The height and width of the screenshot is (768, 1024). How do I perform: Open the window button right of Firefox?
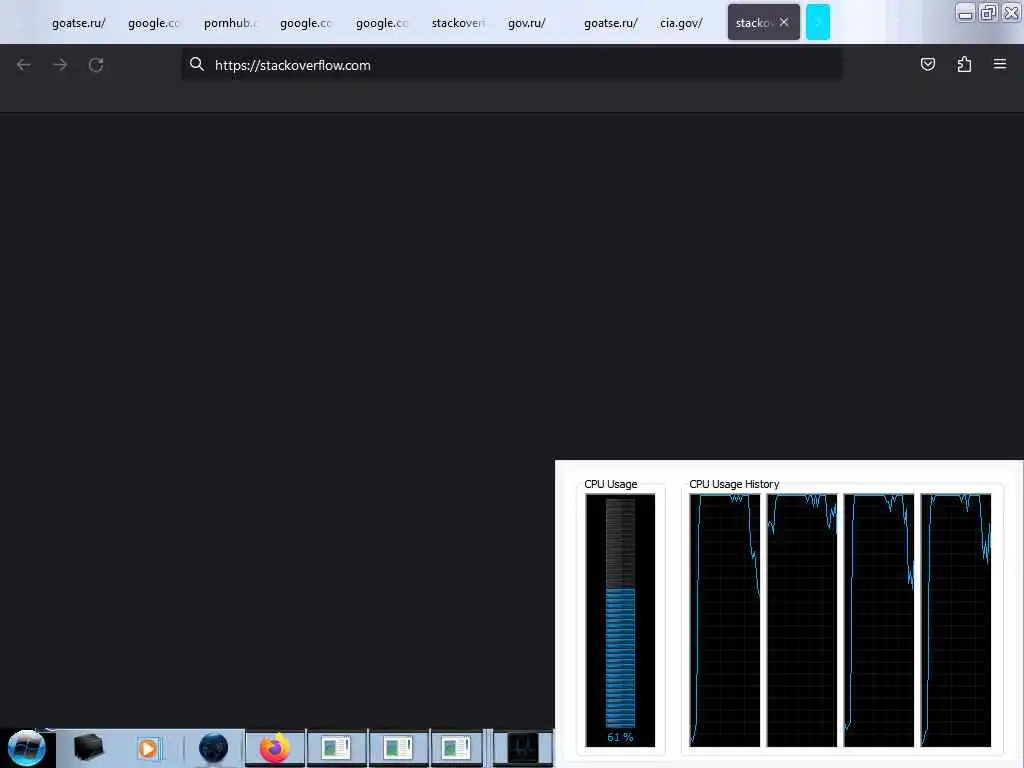tap(336, 748)
